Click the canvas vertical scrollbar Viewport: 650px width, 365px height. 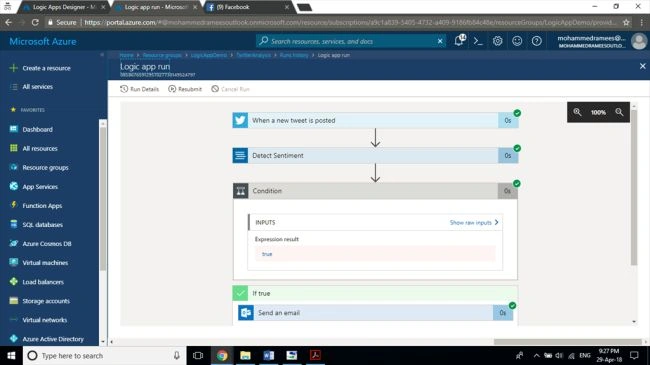coord(634,187)
